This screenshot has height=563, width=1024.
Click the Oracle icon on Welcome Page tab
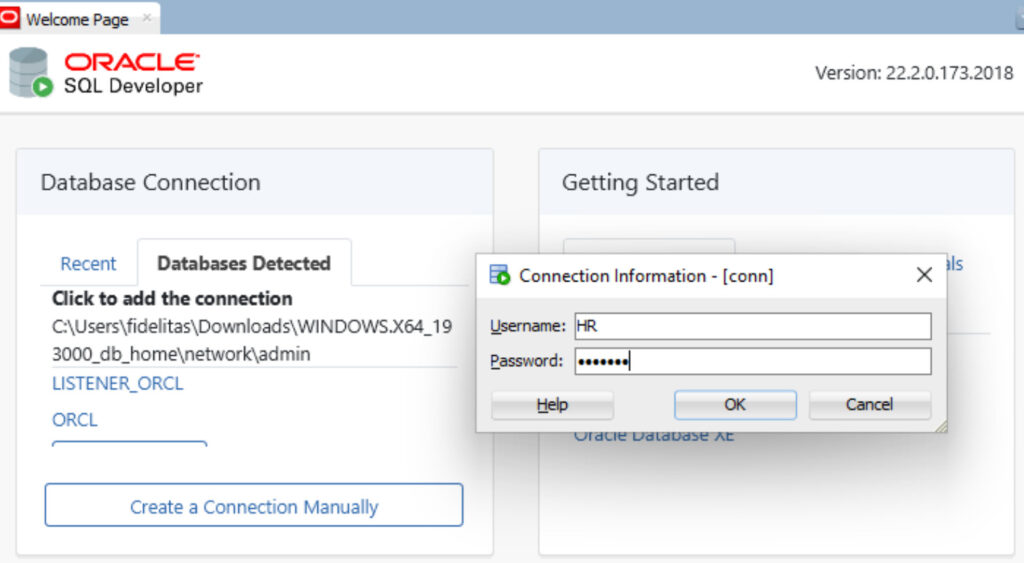point(9,18)
